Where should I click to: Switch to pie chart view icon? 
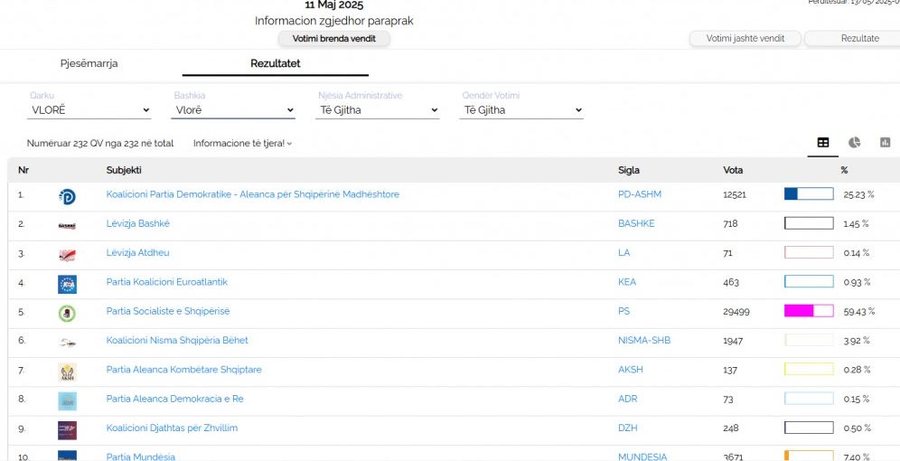click(x=854, y=142)
